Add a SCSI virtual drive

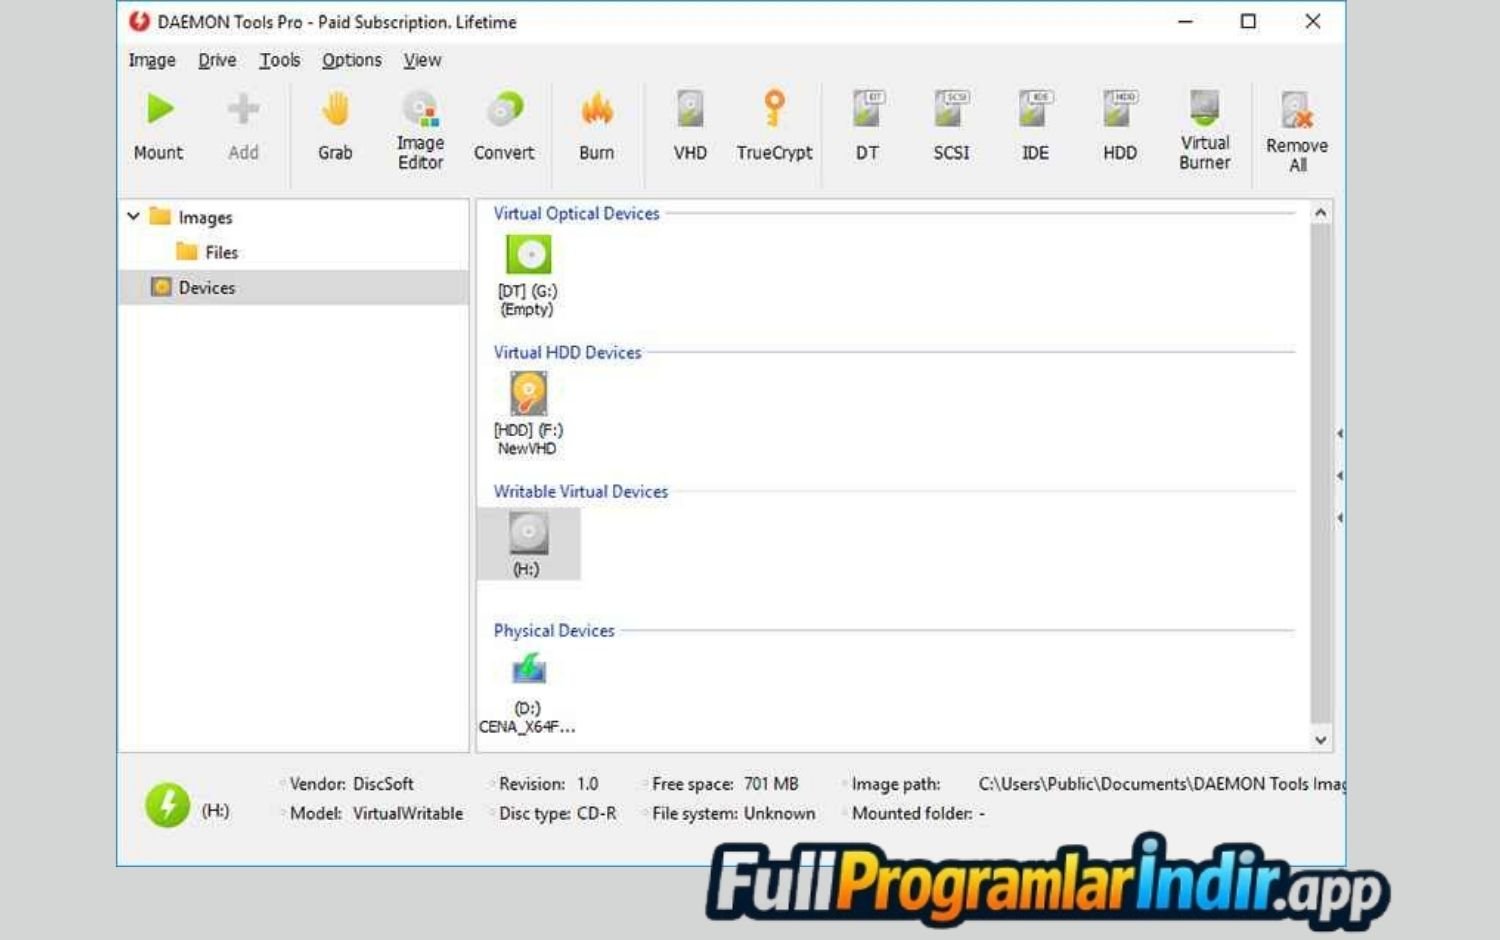tap(951, 109)
